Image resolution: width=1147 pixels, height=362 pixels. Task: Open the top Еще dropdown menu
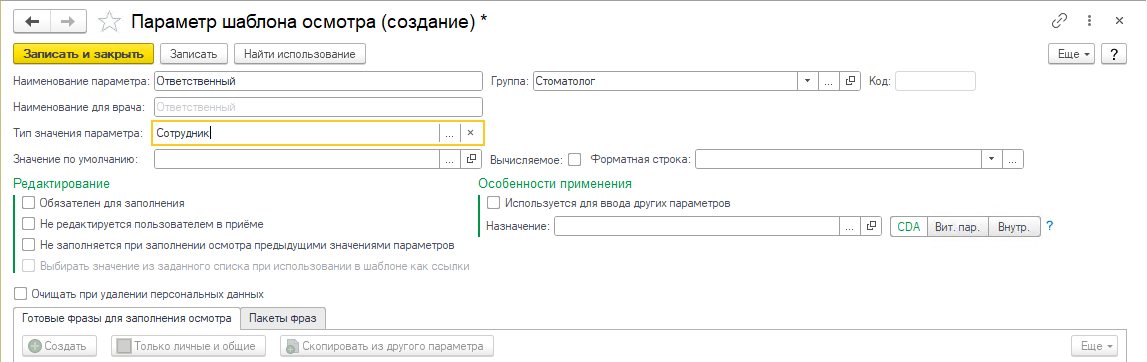pyautogui.click(x=1072, y=54)
